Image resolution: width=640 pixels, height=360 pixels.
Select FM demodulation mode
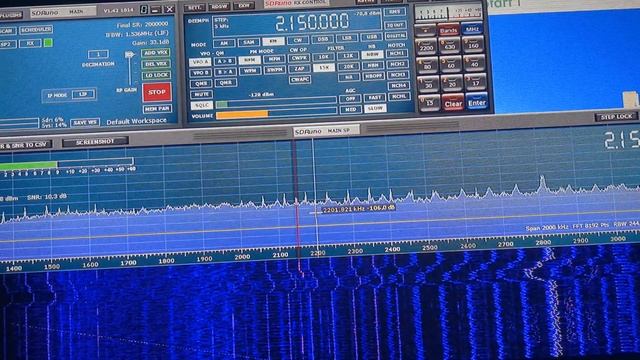(x=273, y=41)
